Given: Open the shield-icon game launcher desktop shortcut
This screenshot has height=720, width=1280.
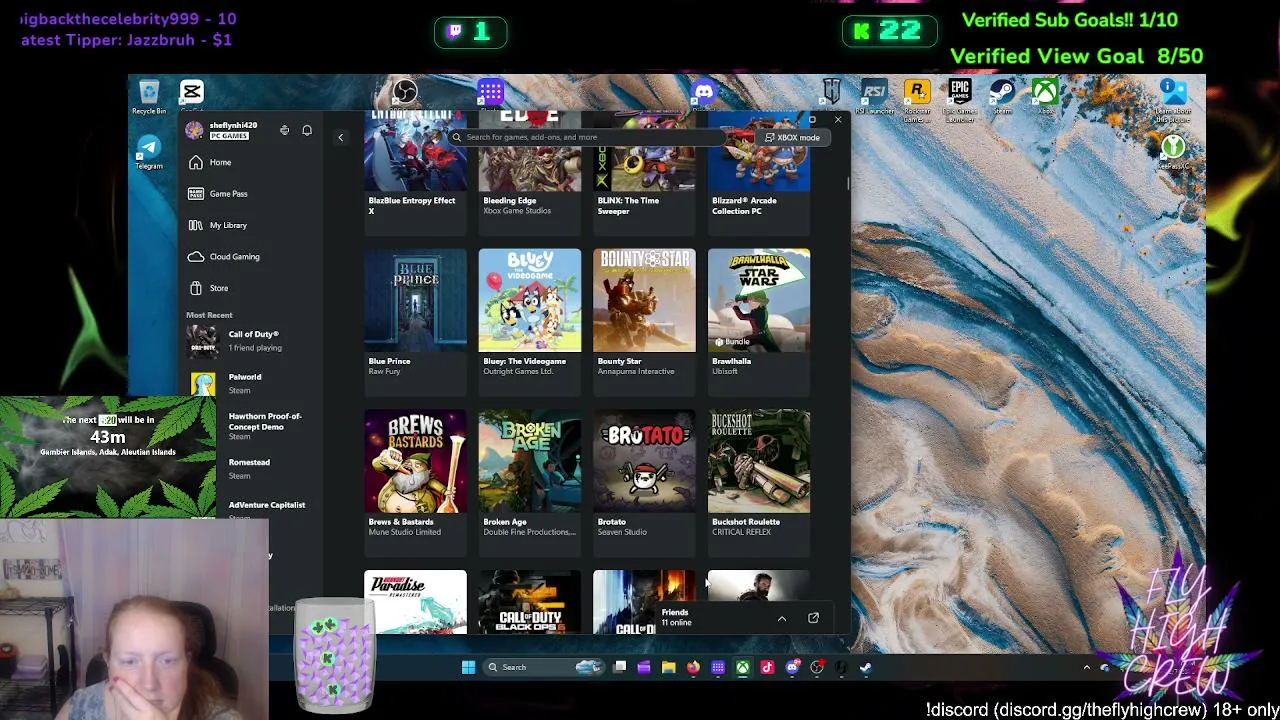Looking at the screenshot, I should click(832, 93).
